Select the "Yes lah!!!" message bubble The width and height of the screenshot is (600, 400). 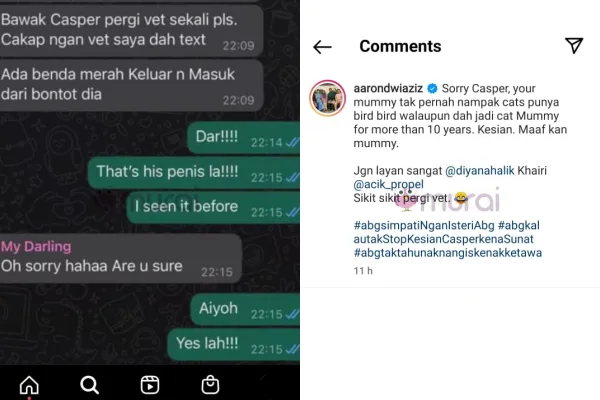click(x=233, y=344)
